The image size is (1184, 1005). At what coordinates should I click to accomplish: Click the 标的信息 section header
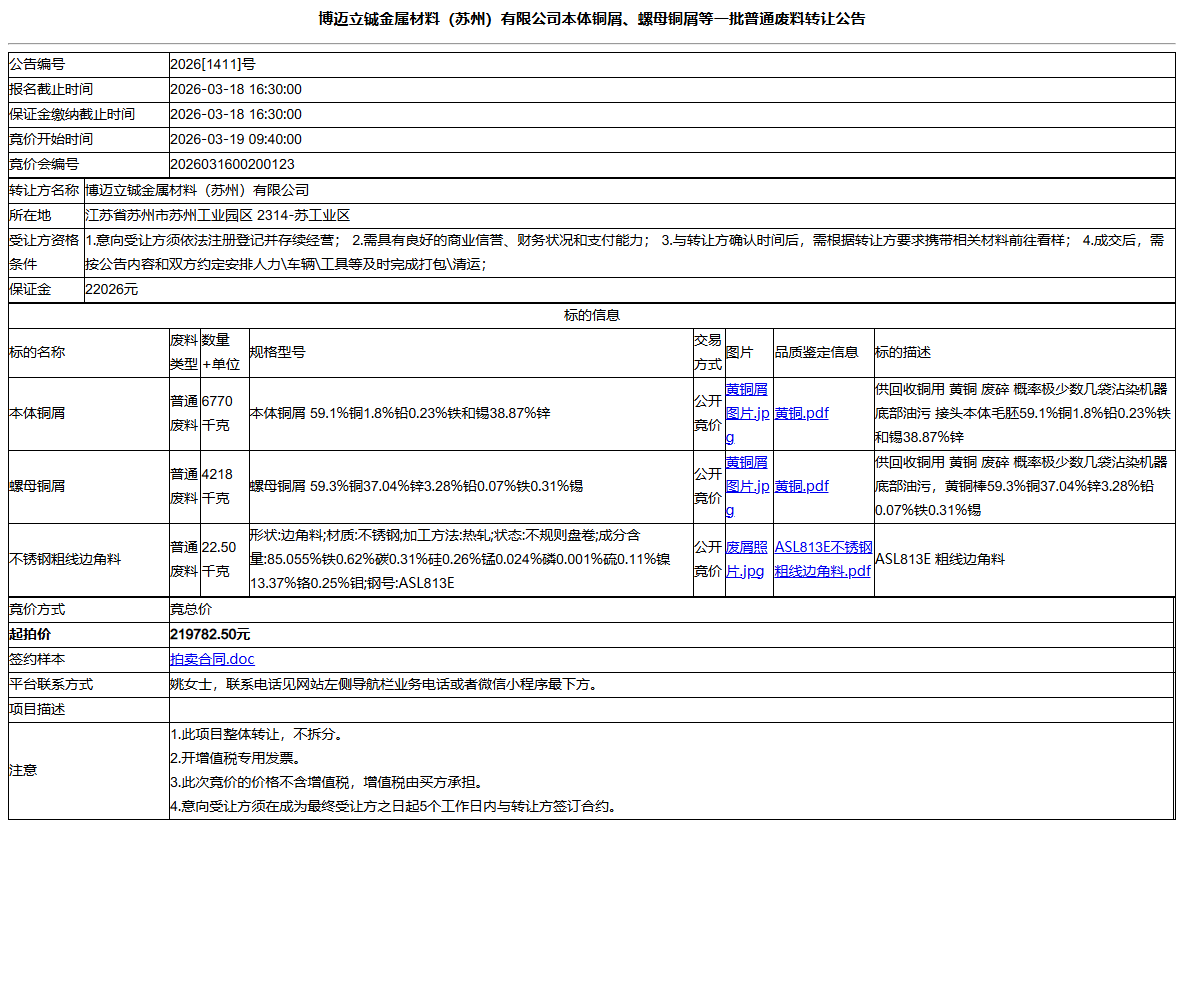[591, 314]
